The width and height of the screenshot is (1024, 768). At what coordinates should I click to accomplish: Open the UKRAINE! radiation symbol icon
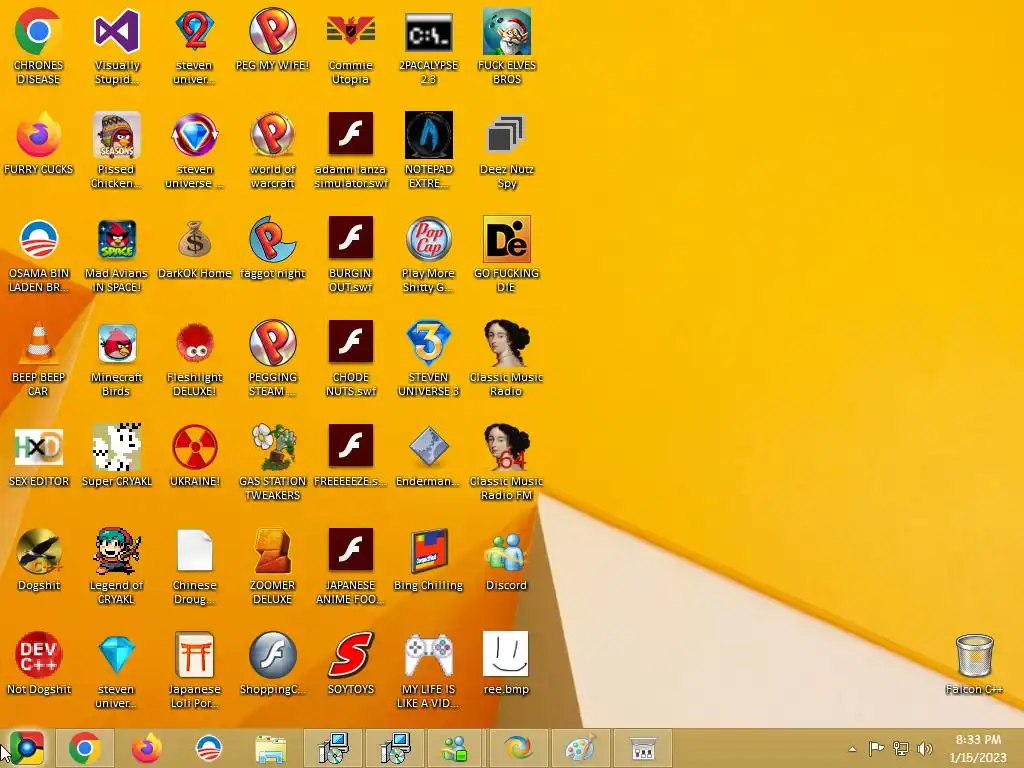click(x=195, y=447)
